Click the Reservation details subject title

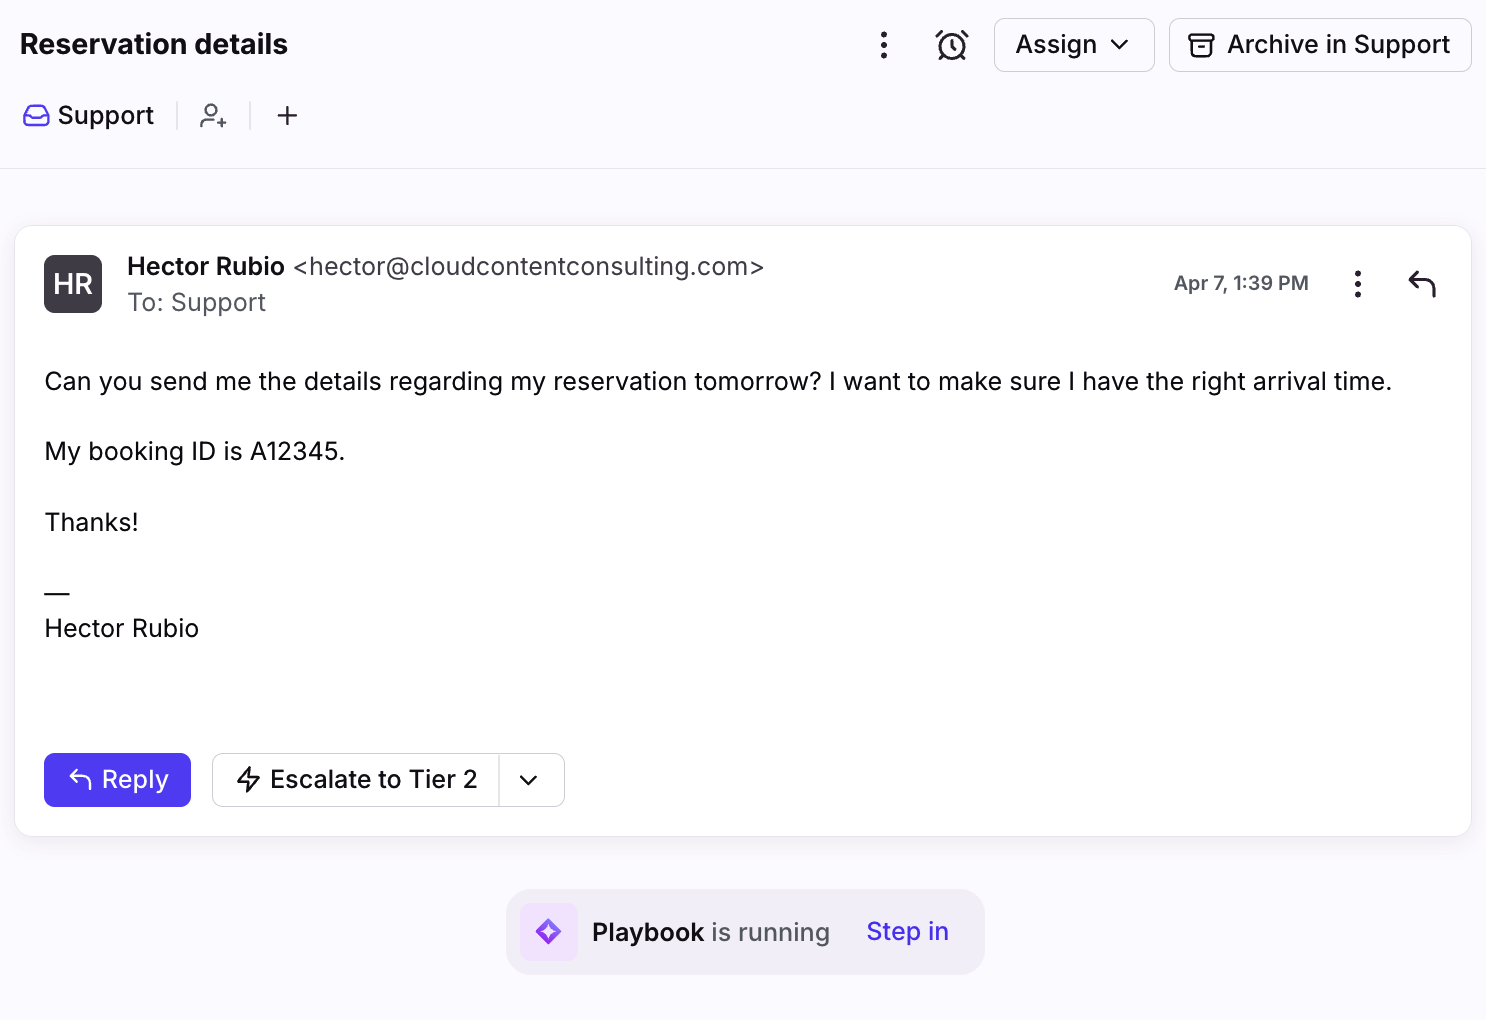pos(154,45)
